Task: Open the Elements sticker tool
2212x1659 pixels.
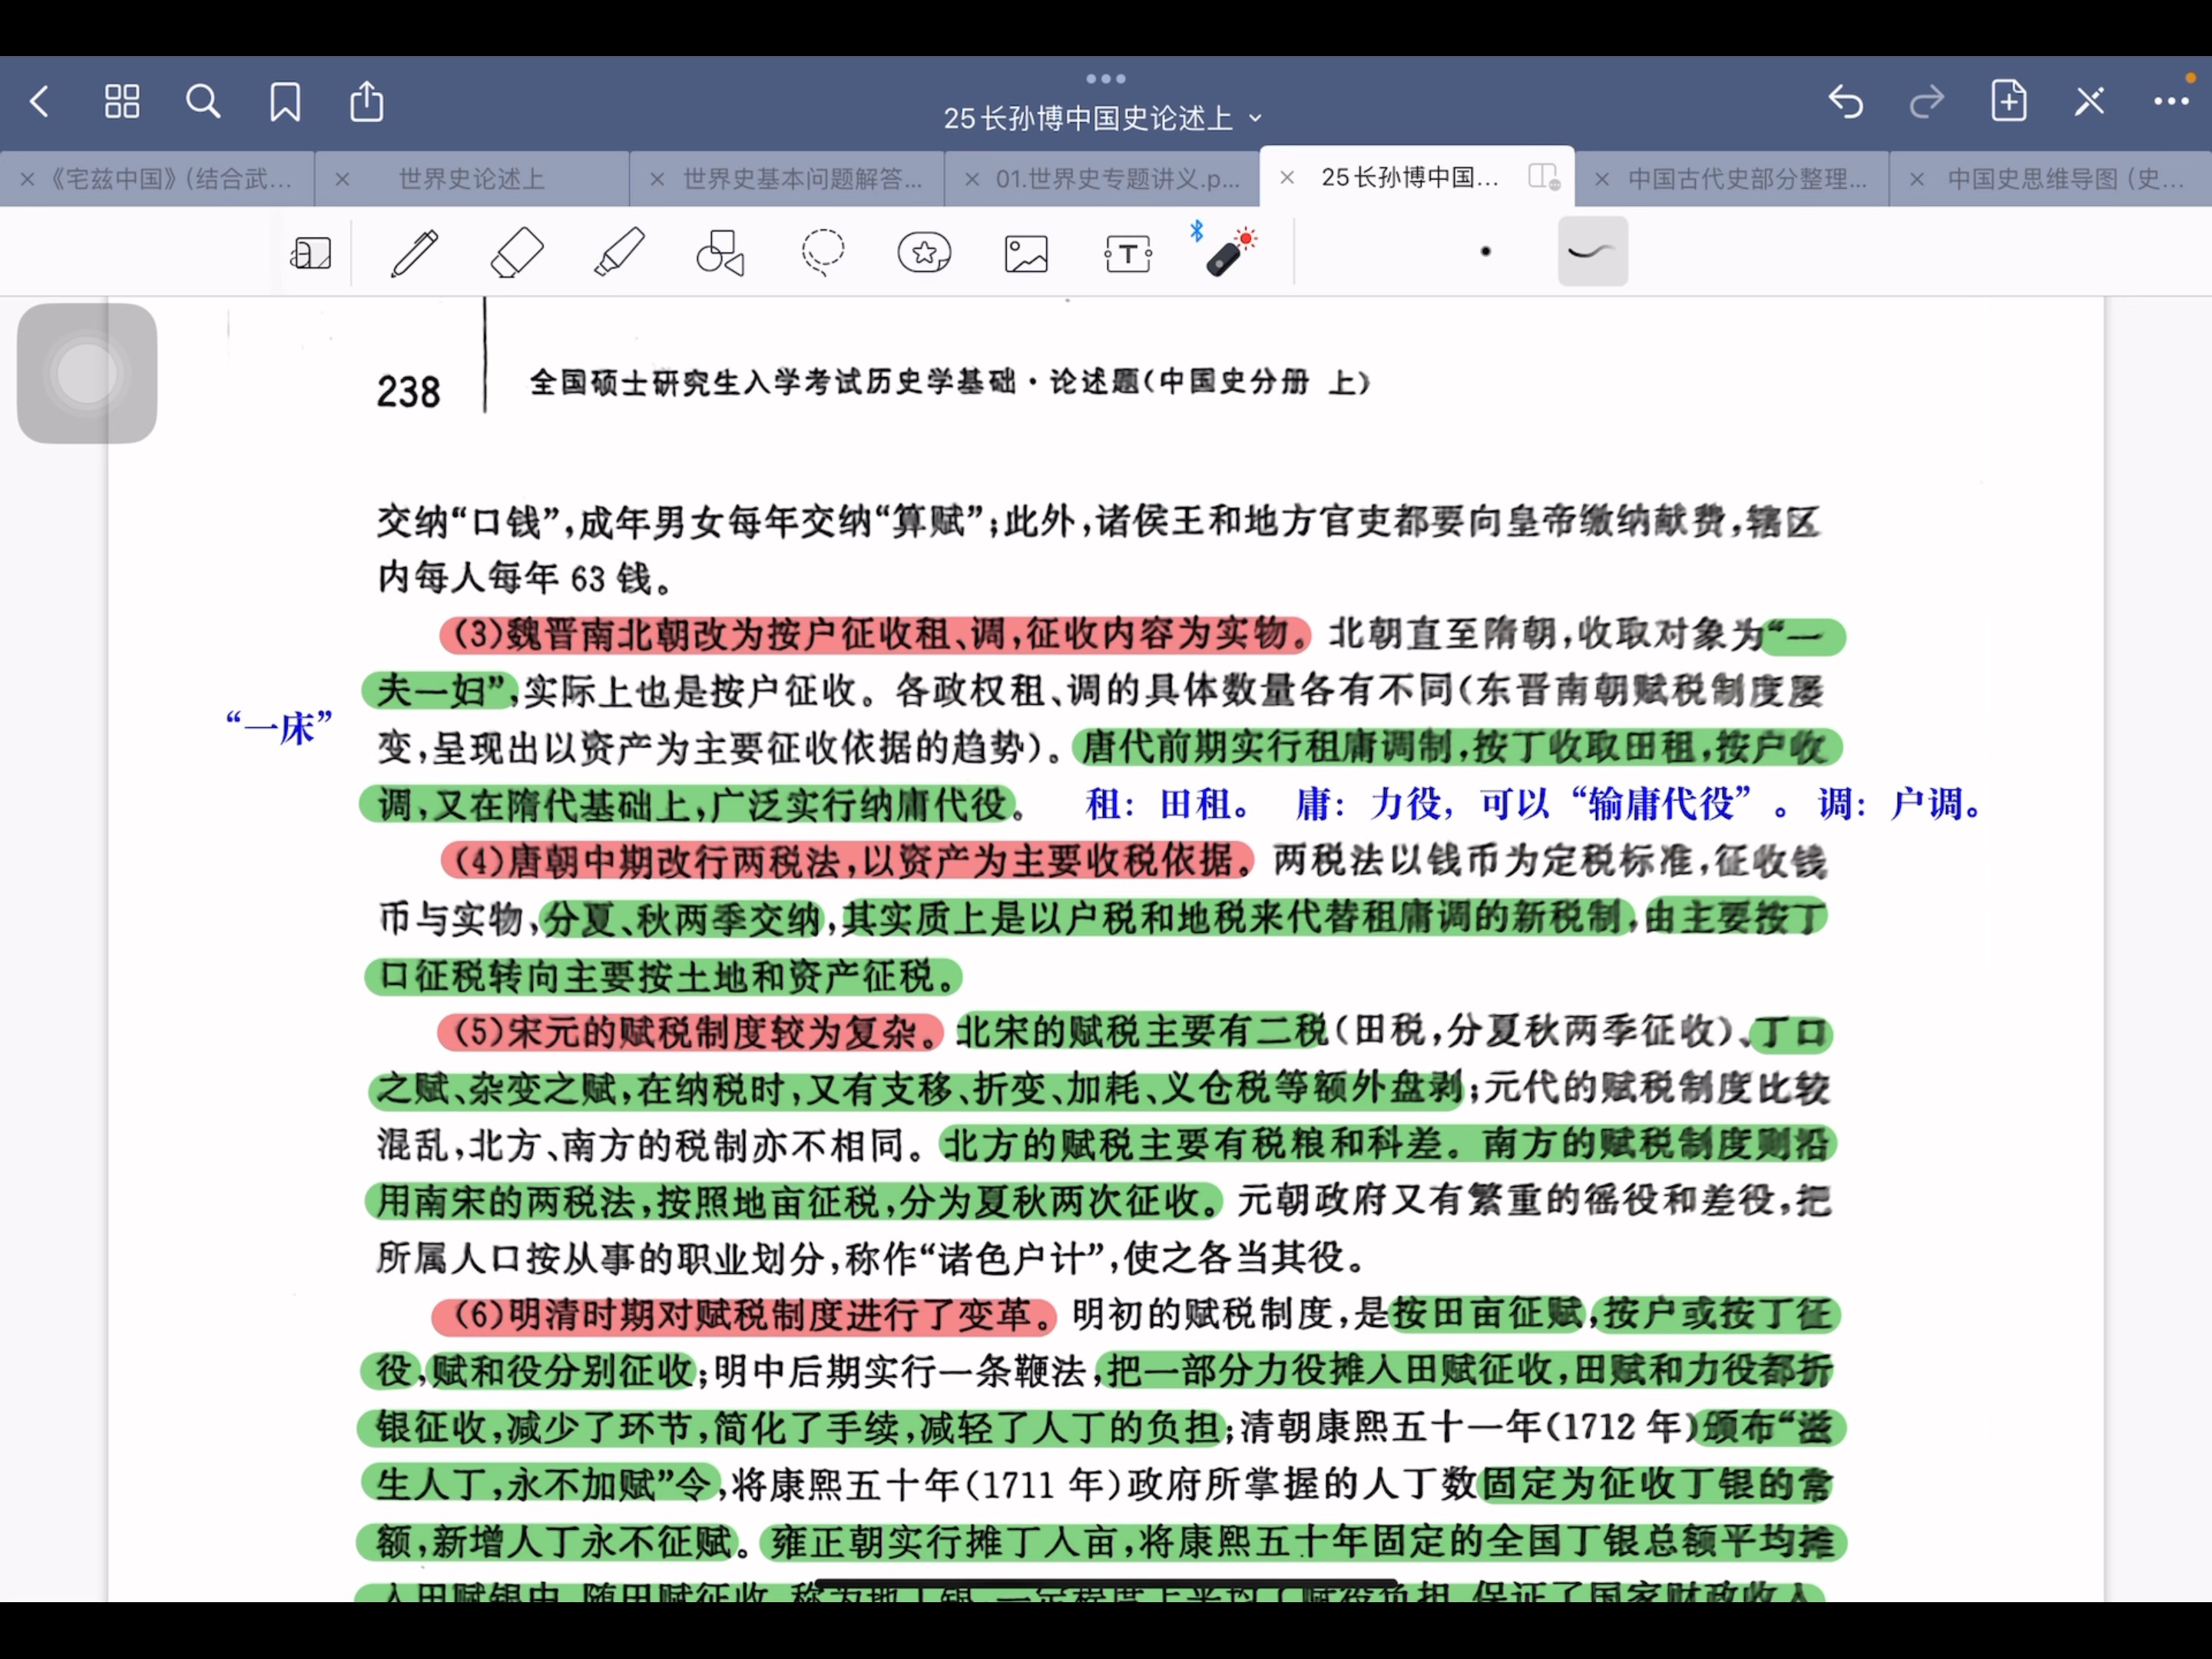Action: (x=925, y=252)
